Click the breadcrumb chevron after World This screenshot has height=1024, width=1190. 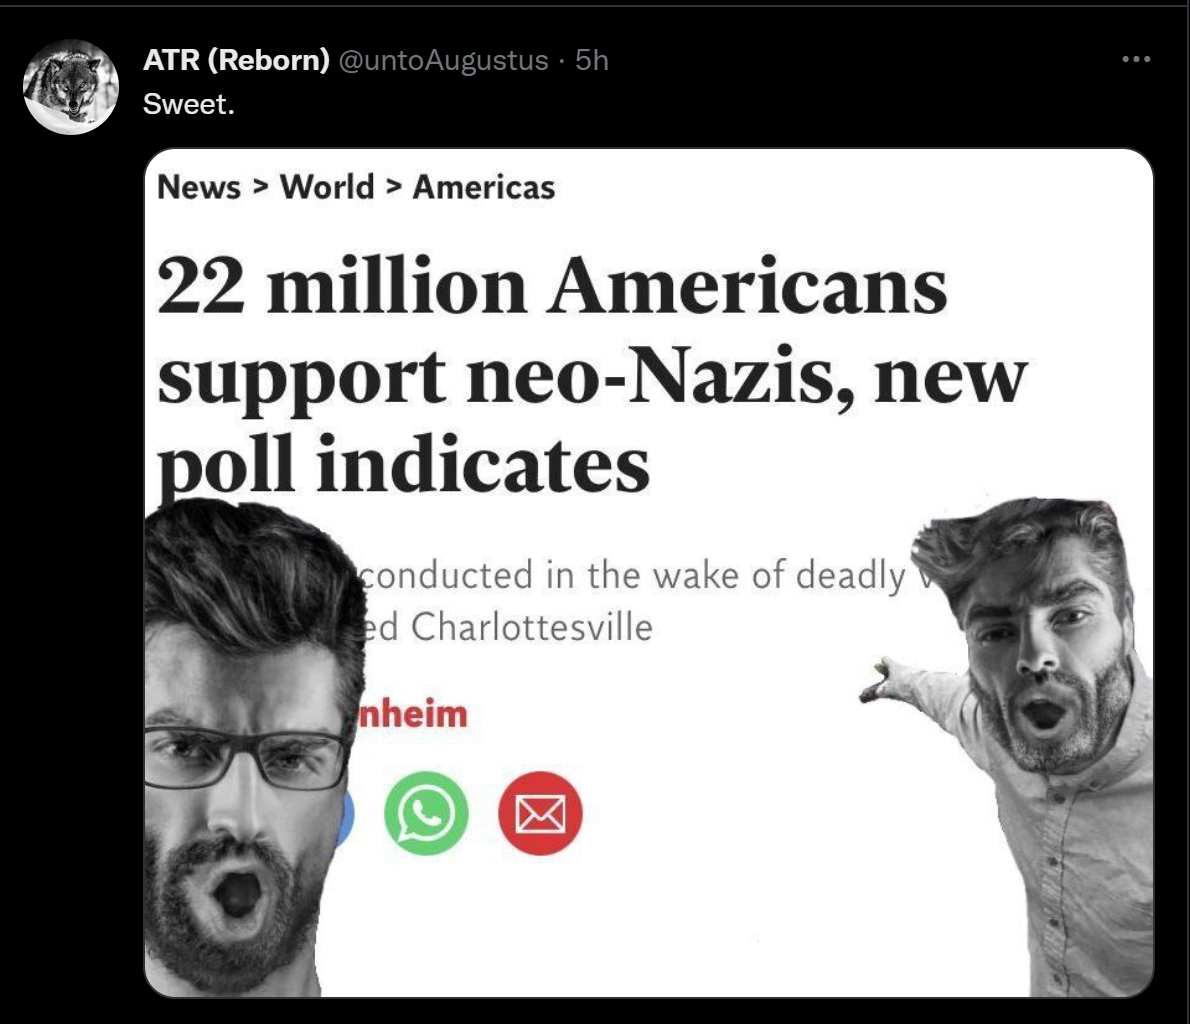click(393, 187)
